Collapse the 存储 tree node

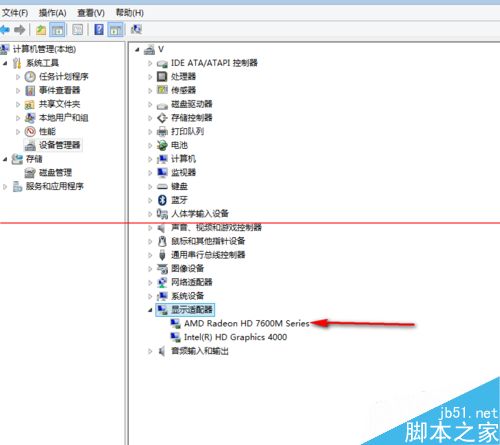(x=5, y=159)
